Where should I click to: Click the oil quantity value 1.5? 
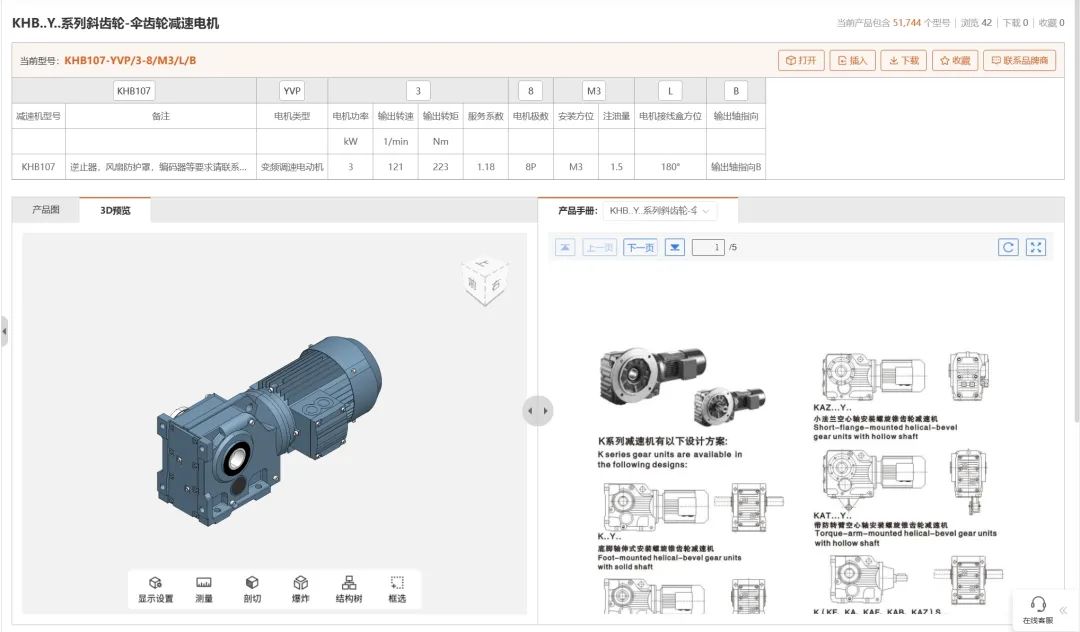tap(616, 167)
